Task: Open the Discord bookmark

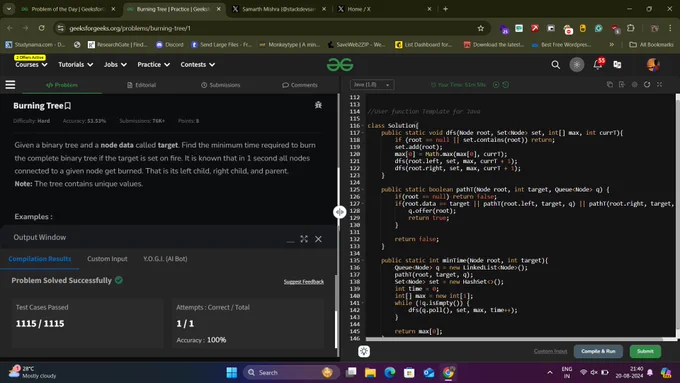Action: (x=170, y=44)
